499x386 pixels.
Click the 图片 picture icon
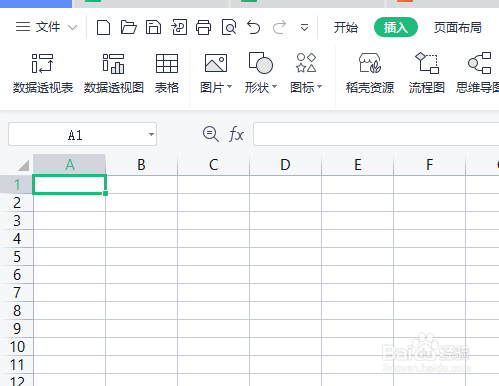coord(216,63)
